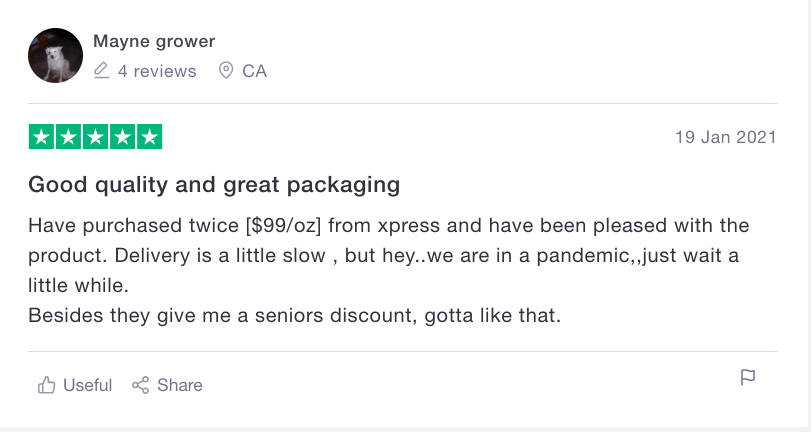Screen dimensions: 811x432
Task: Click the CA location label
Action: [254, 71]
